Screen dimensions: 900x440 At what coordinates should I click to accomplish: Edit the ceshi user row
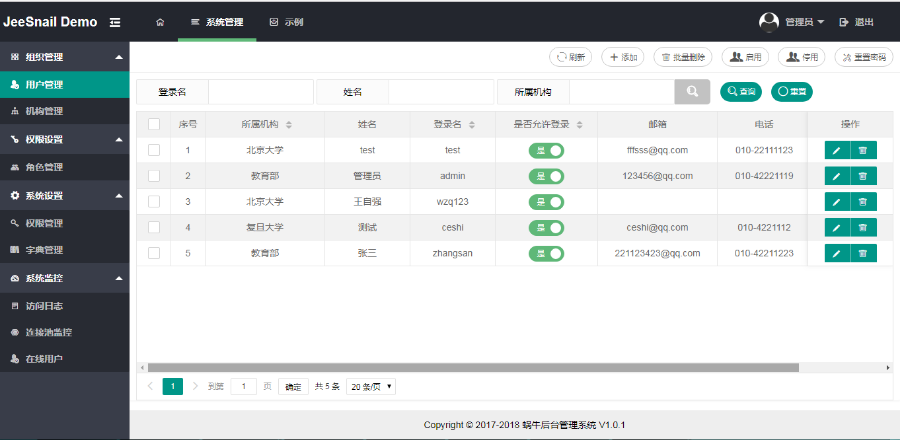coord(837,228)
